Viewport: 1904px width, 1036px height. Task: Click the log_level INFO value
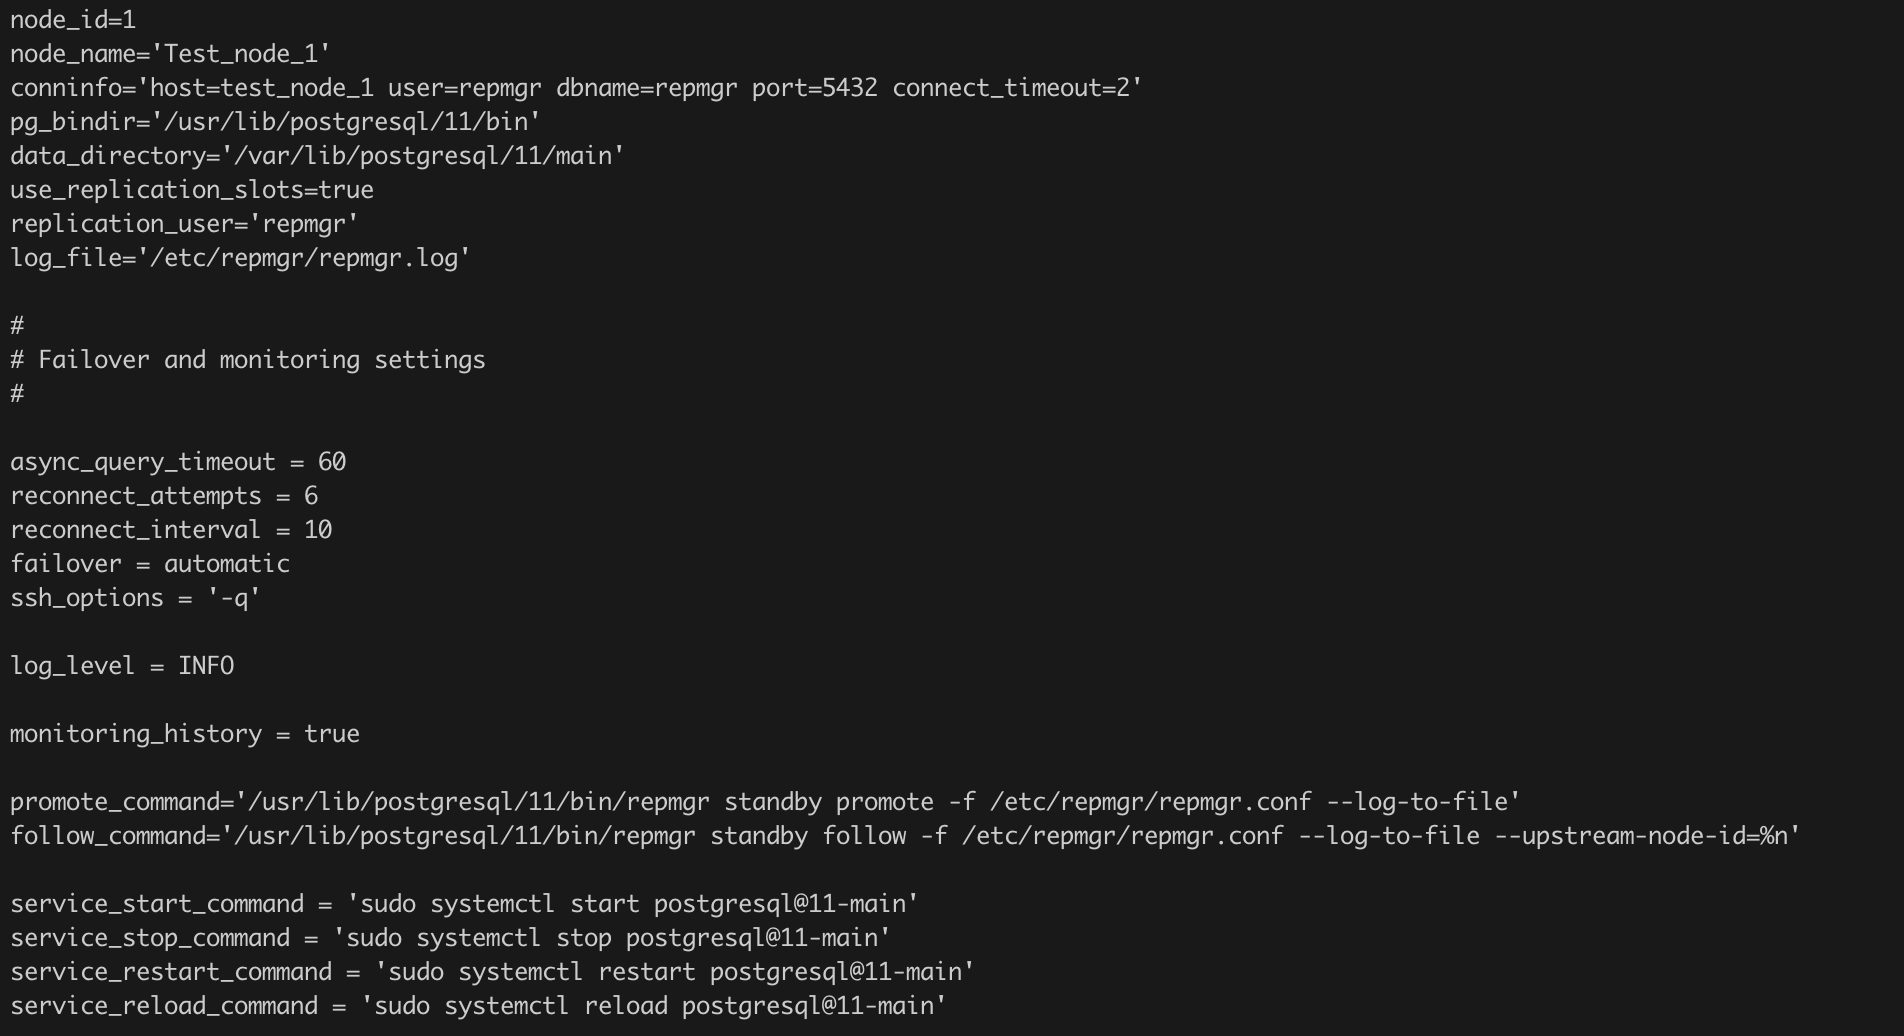coord(206,666)
